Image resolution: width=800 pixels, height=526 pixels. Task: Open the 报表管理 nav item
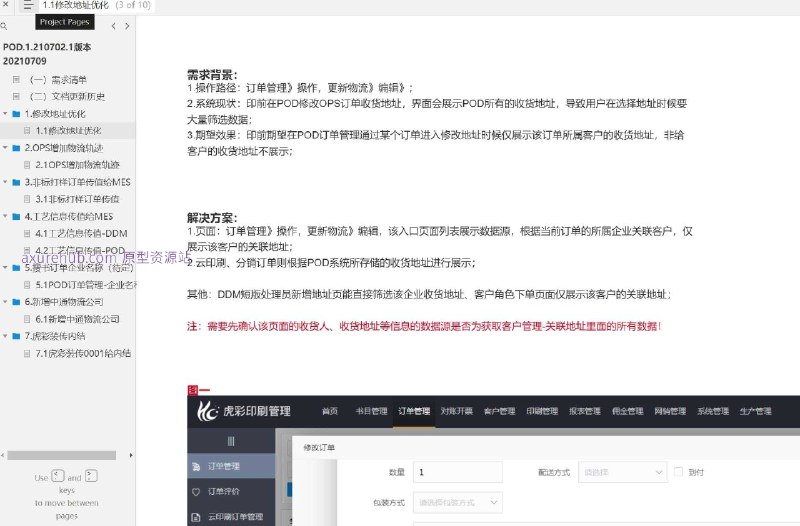[x=585, y=411]
